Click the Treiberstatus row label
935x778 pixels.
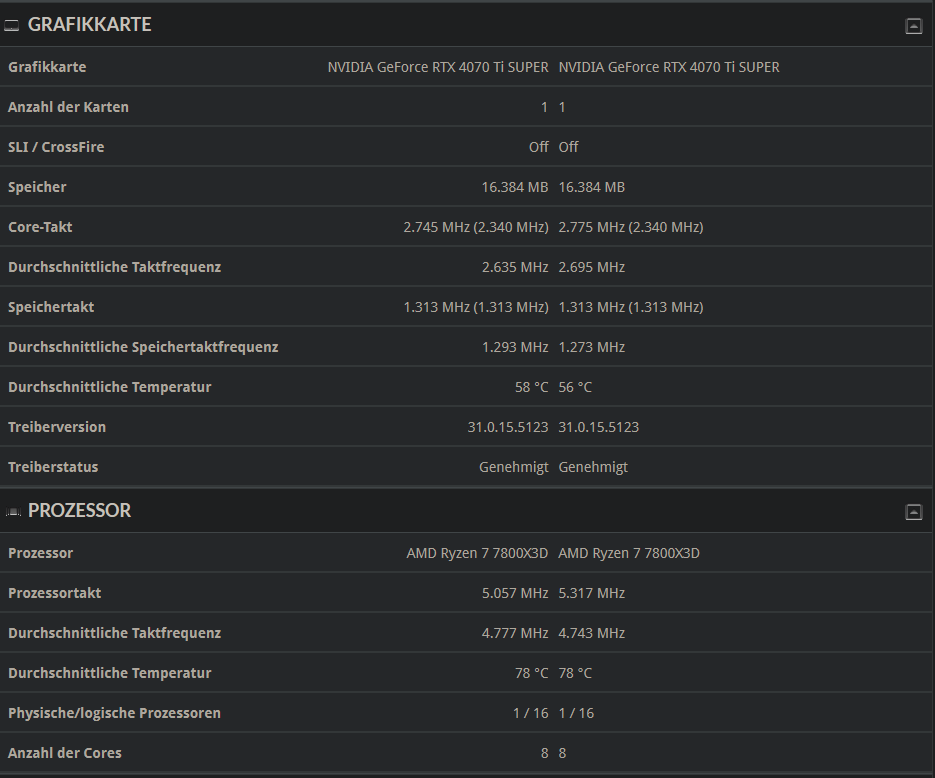tap(53, 467)
